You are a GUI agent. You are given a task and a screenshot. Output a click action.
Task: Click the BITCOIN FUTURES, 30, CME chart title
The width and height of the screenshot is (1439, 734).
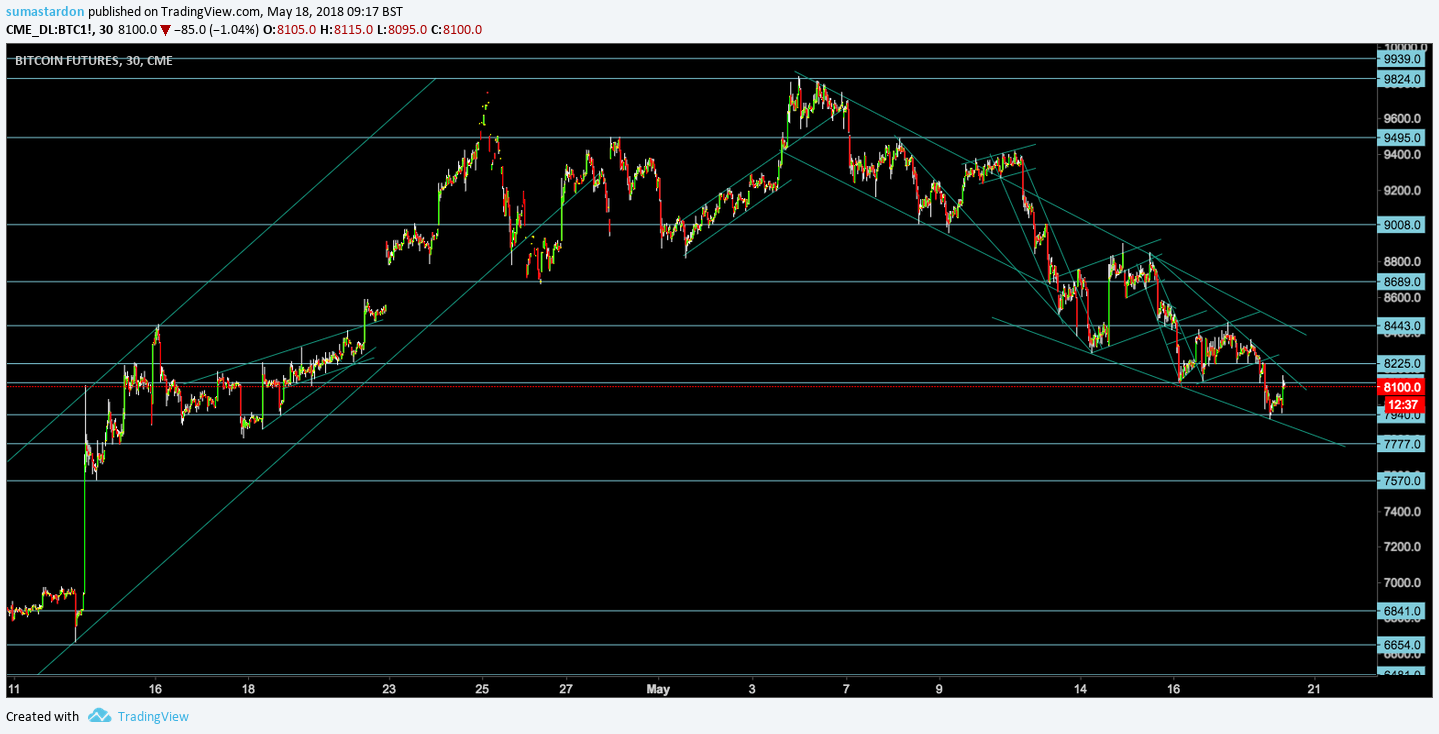[x=94, y=61]
